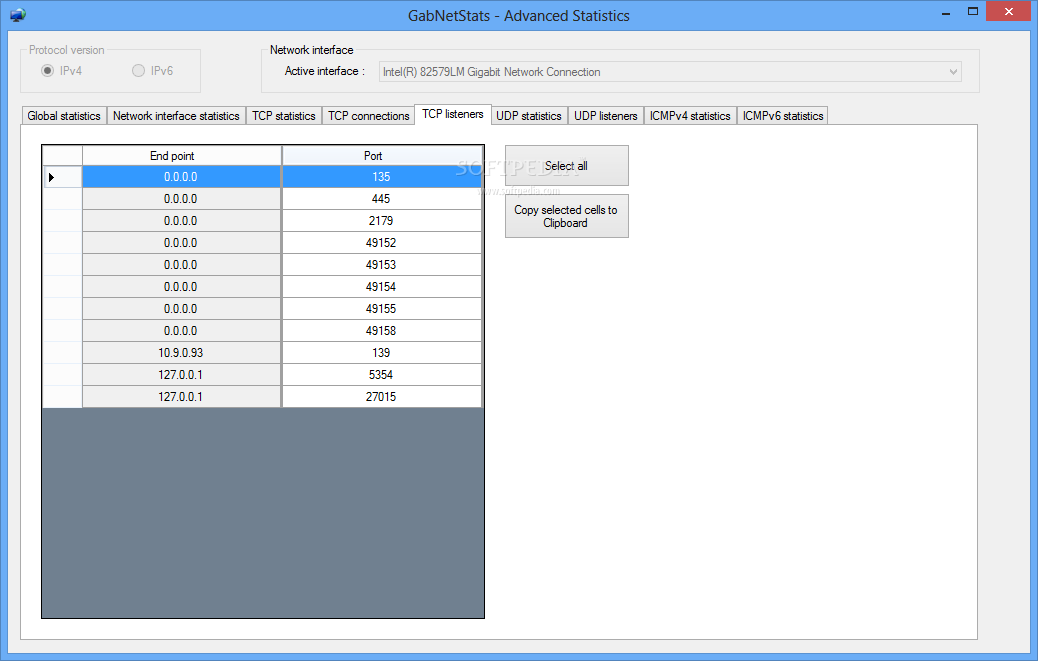1038x661 pixels.
Task: Click the GabNetStats app icon in title bar
Action: [18, 15]
